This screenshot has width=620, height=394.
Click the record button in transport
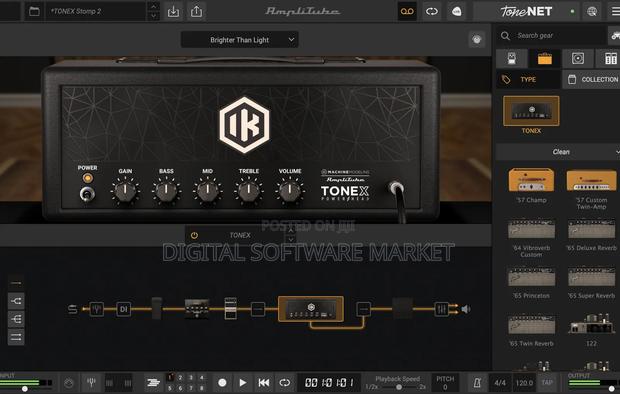click(222, 383)
